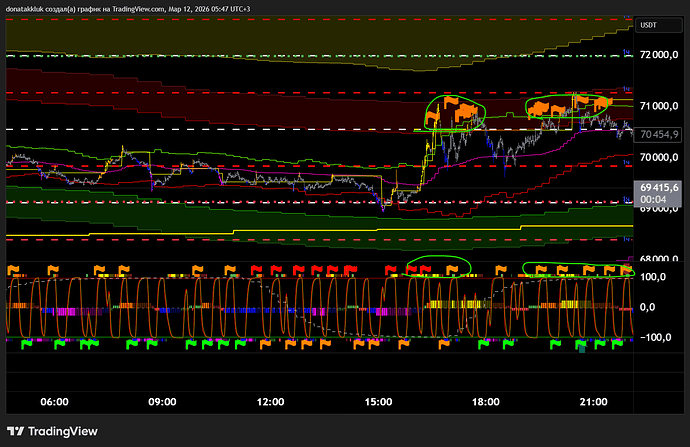The width and height of the screenshot is (690, 447).
Task: Select the 09:00 time axis mark
Action: point(162,401)
